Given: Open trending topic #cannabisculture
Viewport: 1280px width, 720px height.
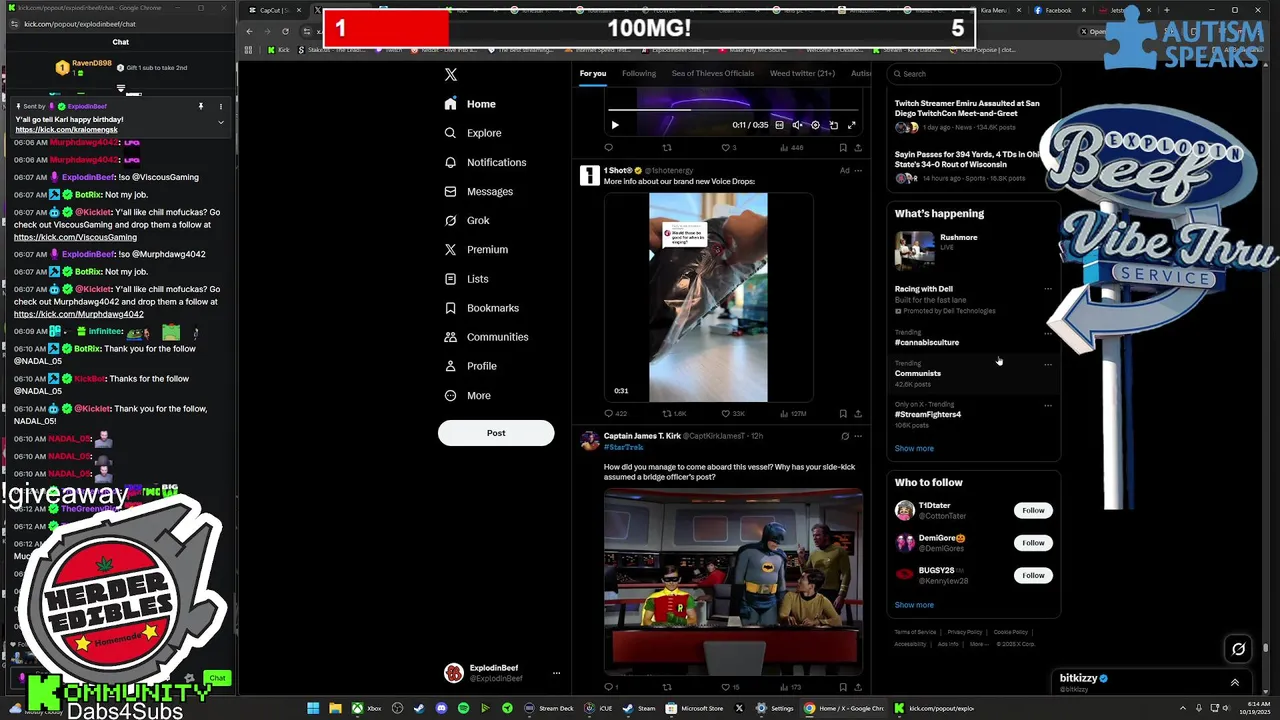Looking at the screenshot, I should 927,342.
